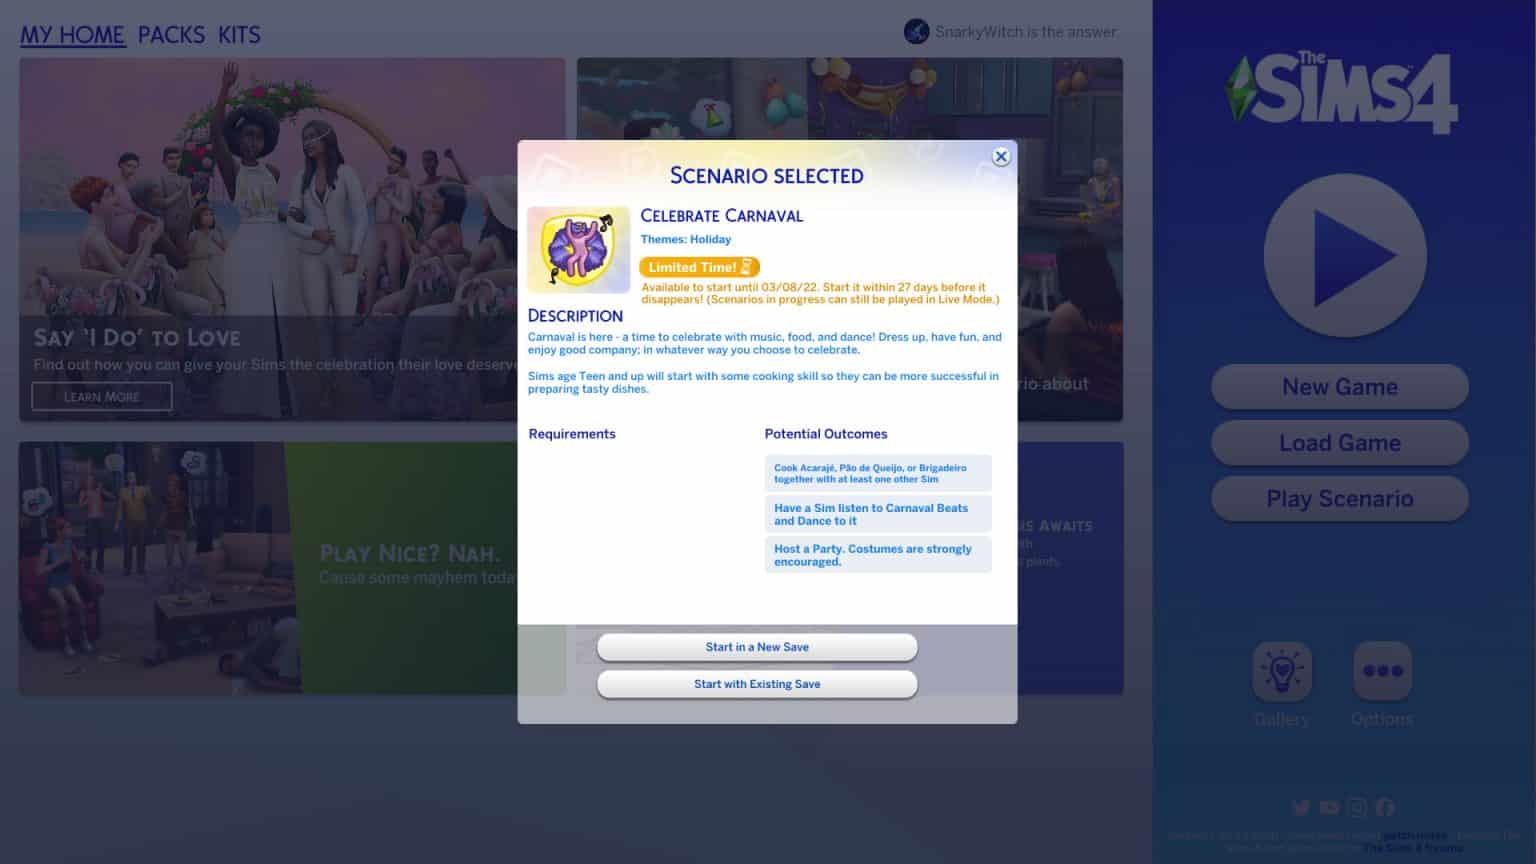This screenshot has width=1536, height=864.
Task: Click the 'SnarkyWitch is the answer.' text
Action: click(x=1026, y=32)
